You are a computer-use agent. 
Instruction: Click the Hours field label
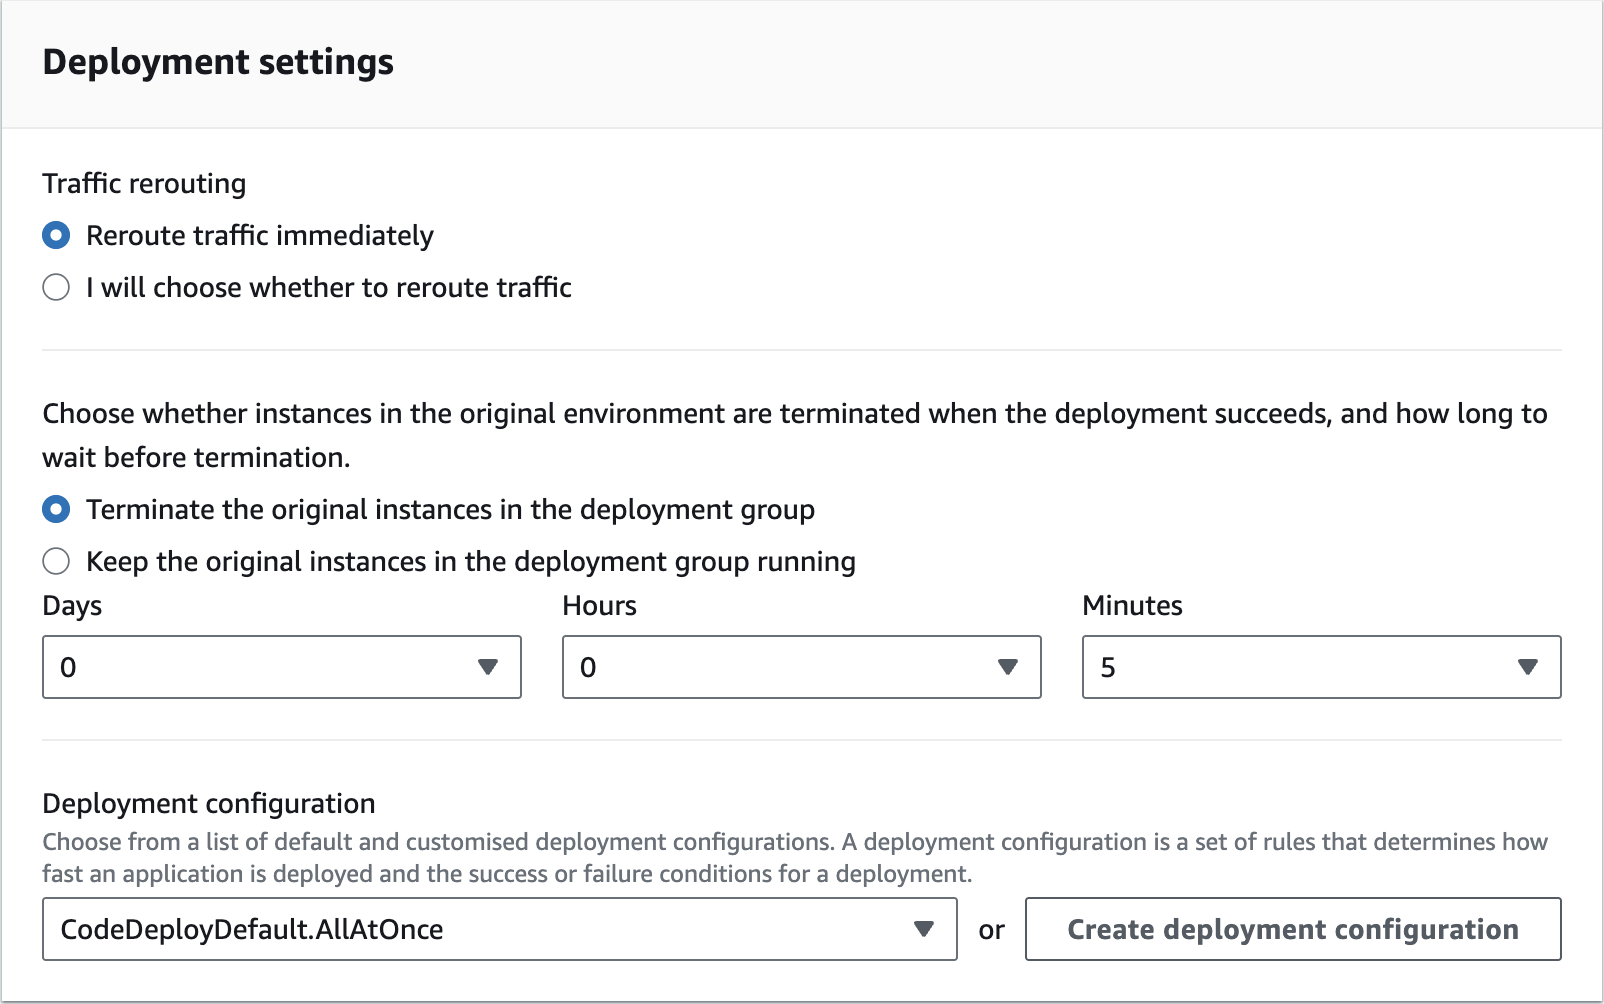(x=599, y=606)
